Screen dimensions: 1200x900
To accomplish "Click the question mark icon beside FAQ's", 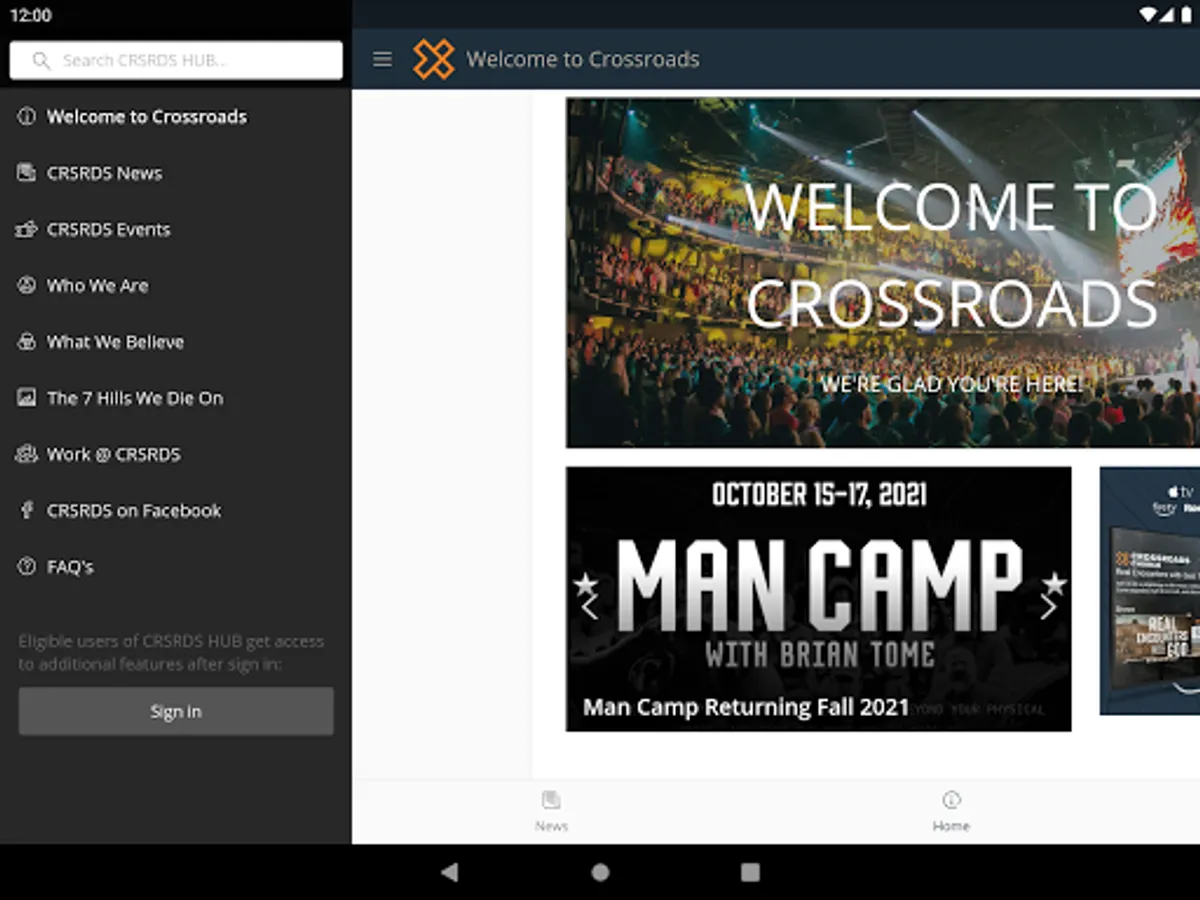I will pyautogui.click(x=27, y=566).
